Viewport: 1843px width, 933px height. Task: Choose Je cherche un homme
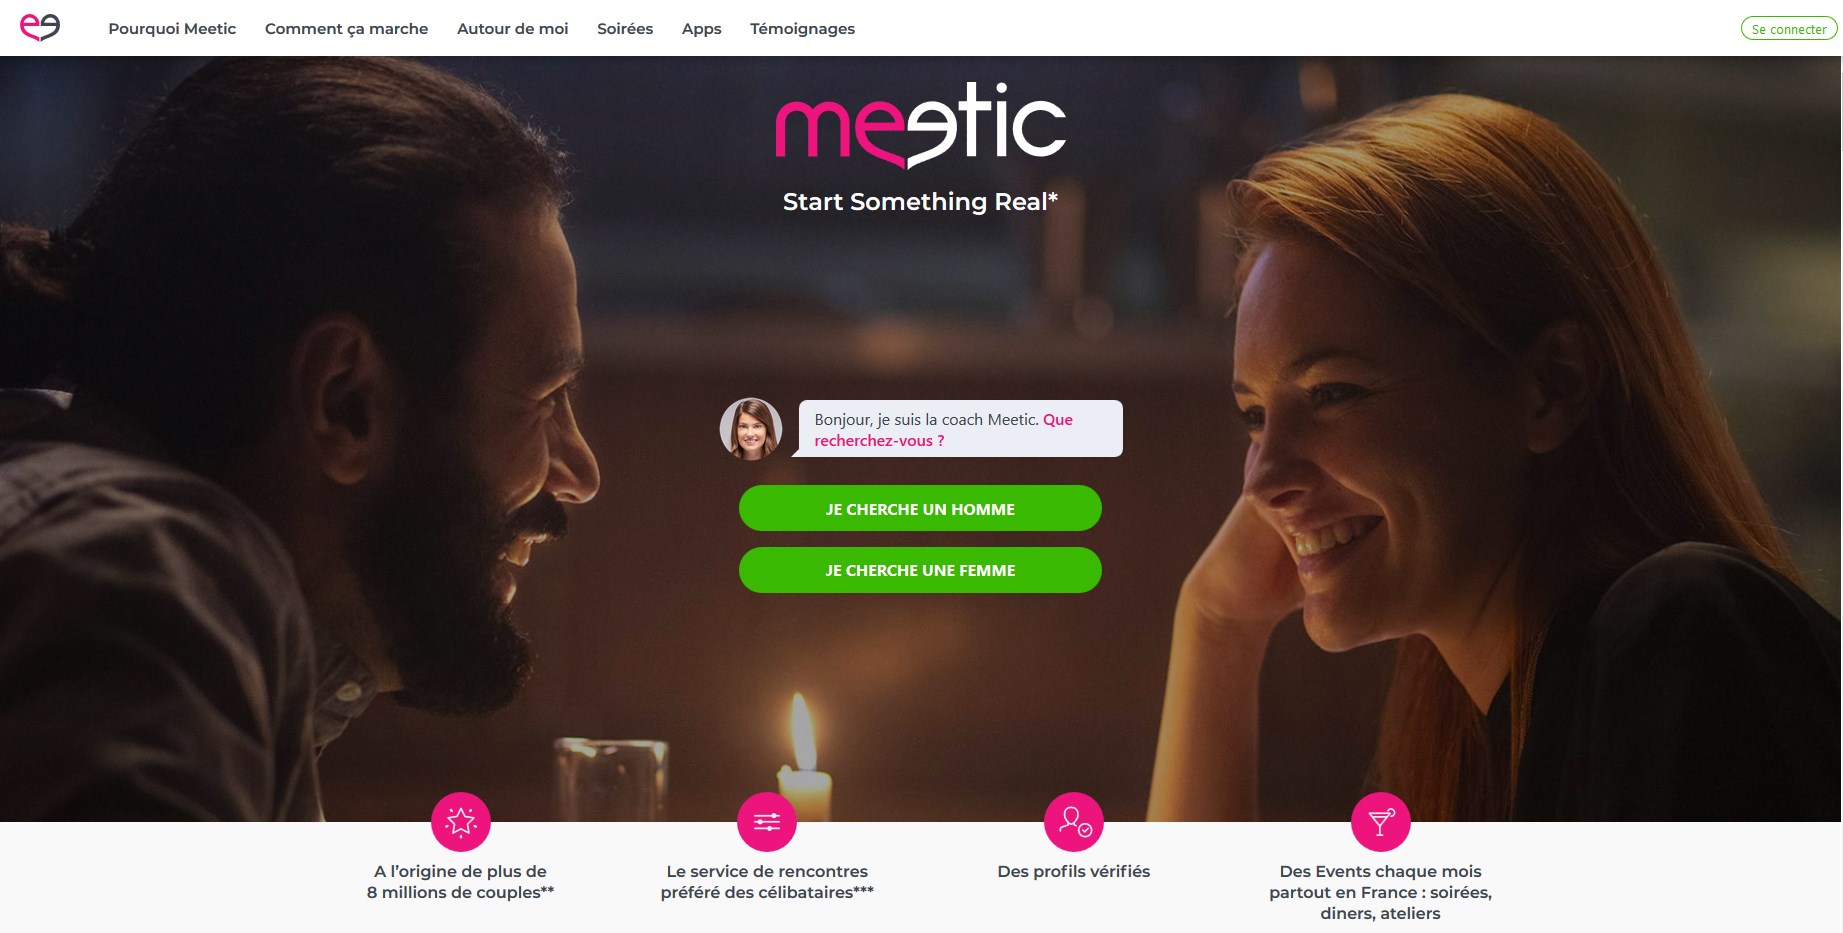[x=920, y=508]
